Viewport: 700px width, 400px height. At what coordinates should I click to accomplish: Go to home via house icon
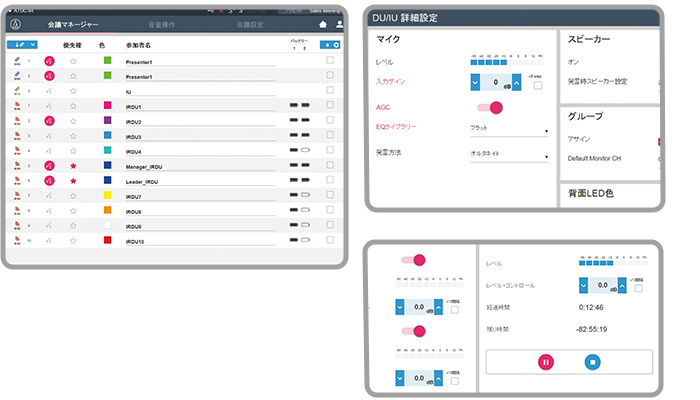(323, 25)
